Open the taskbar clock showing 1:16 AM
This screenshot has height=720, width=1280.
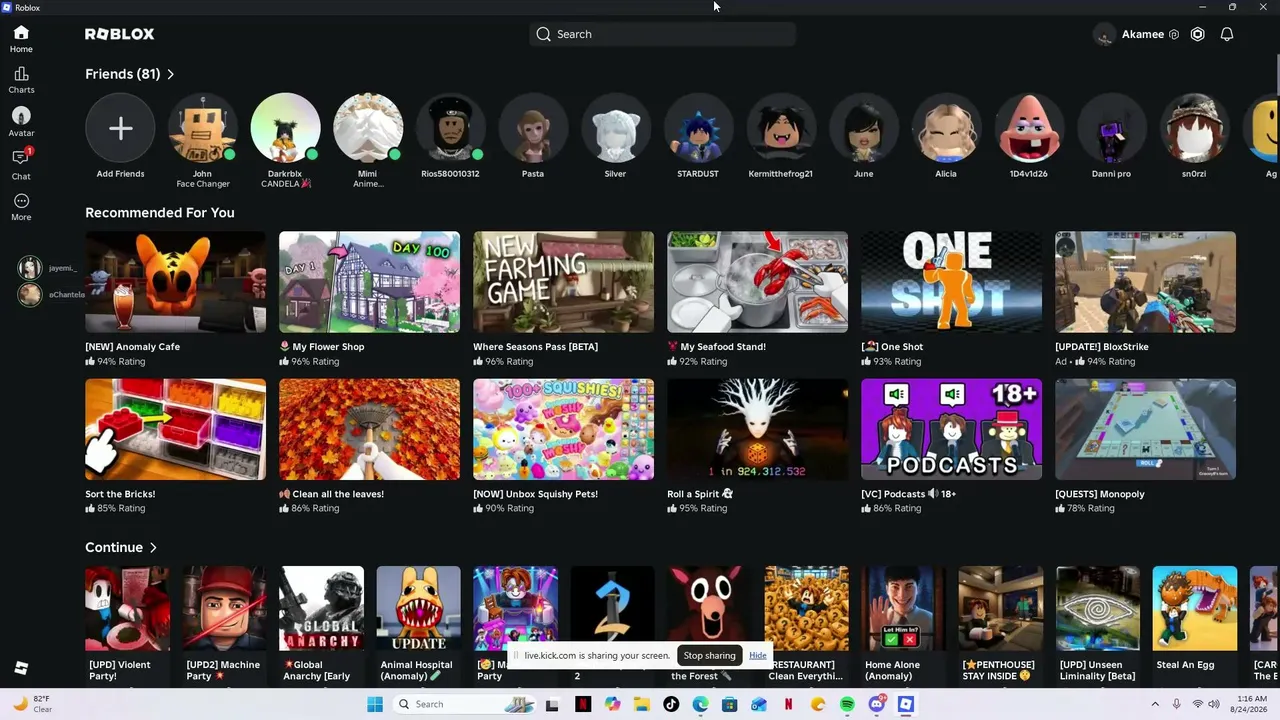click(1250, 704)
